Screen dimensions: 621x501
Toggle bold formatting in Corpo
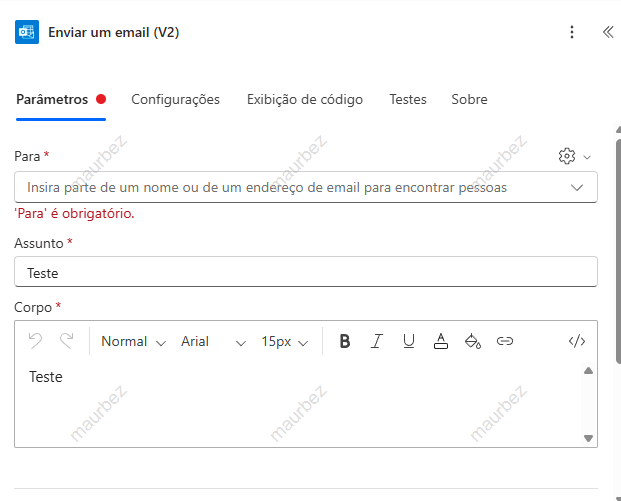click(x=345, y=341)
